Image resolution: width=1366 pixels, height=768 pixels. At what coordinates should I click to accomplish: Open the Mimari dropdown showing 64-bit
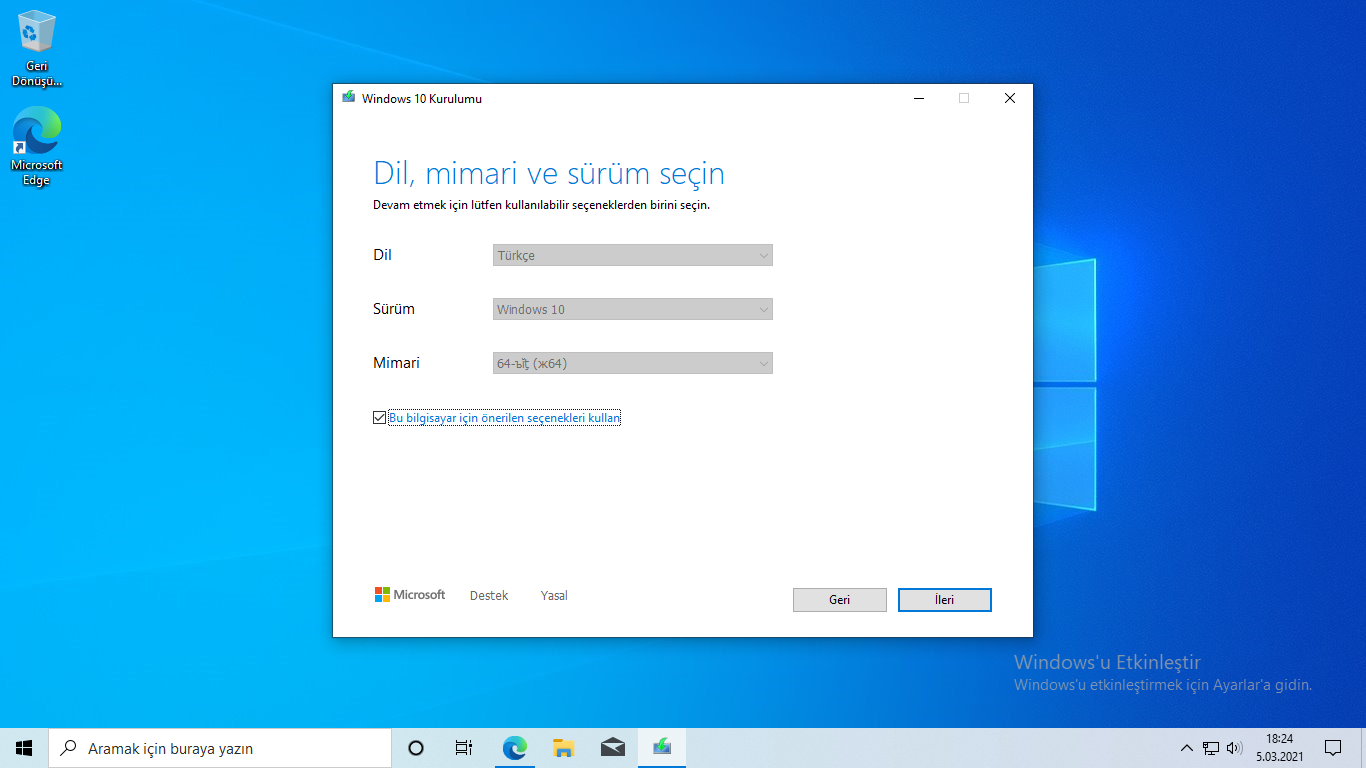pos(633,363)
